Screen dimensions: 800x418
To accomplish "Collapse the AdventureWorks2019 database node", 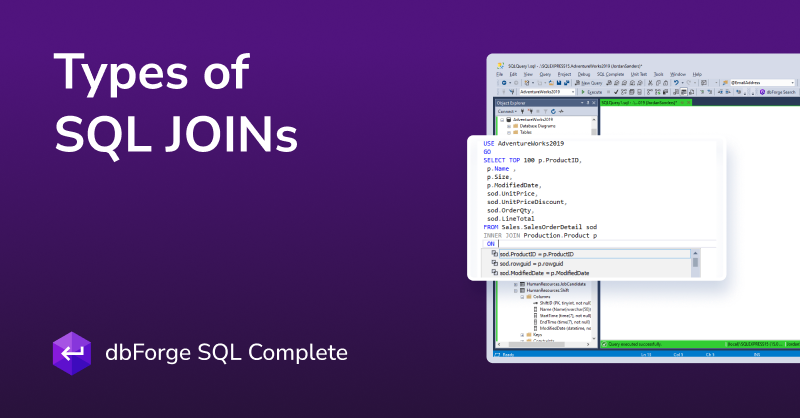I will (x=502, y=119).
